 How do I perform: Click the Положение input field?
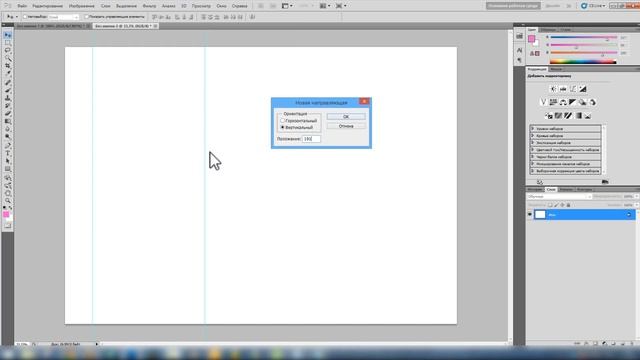(311, 139)
